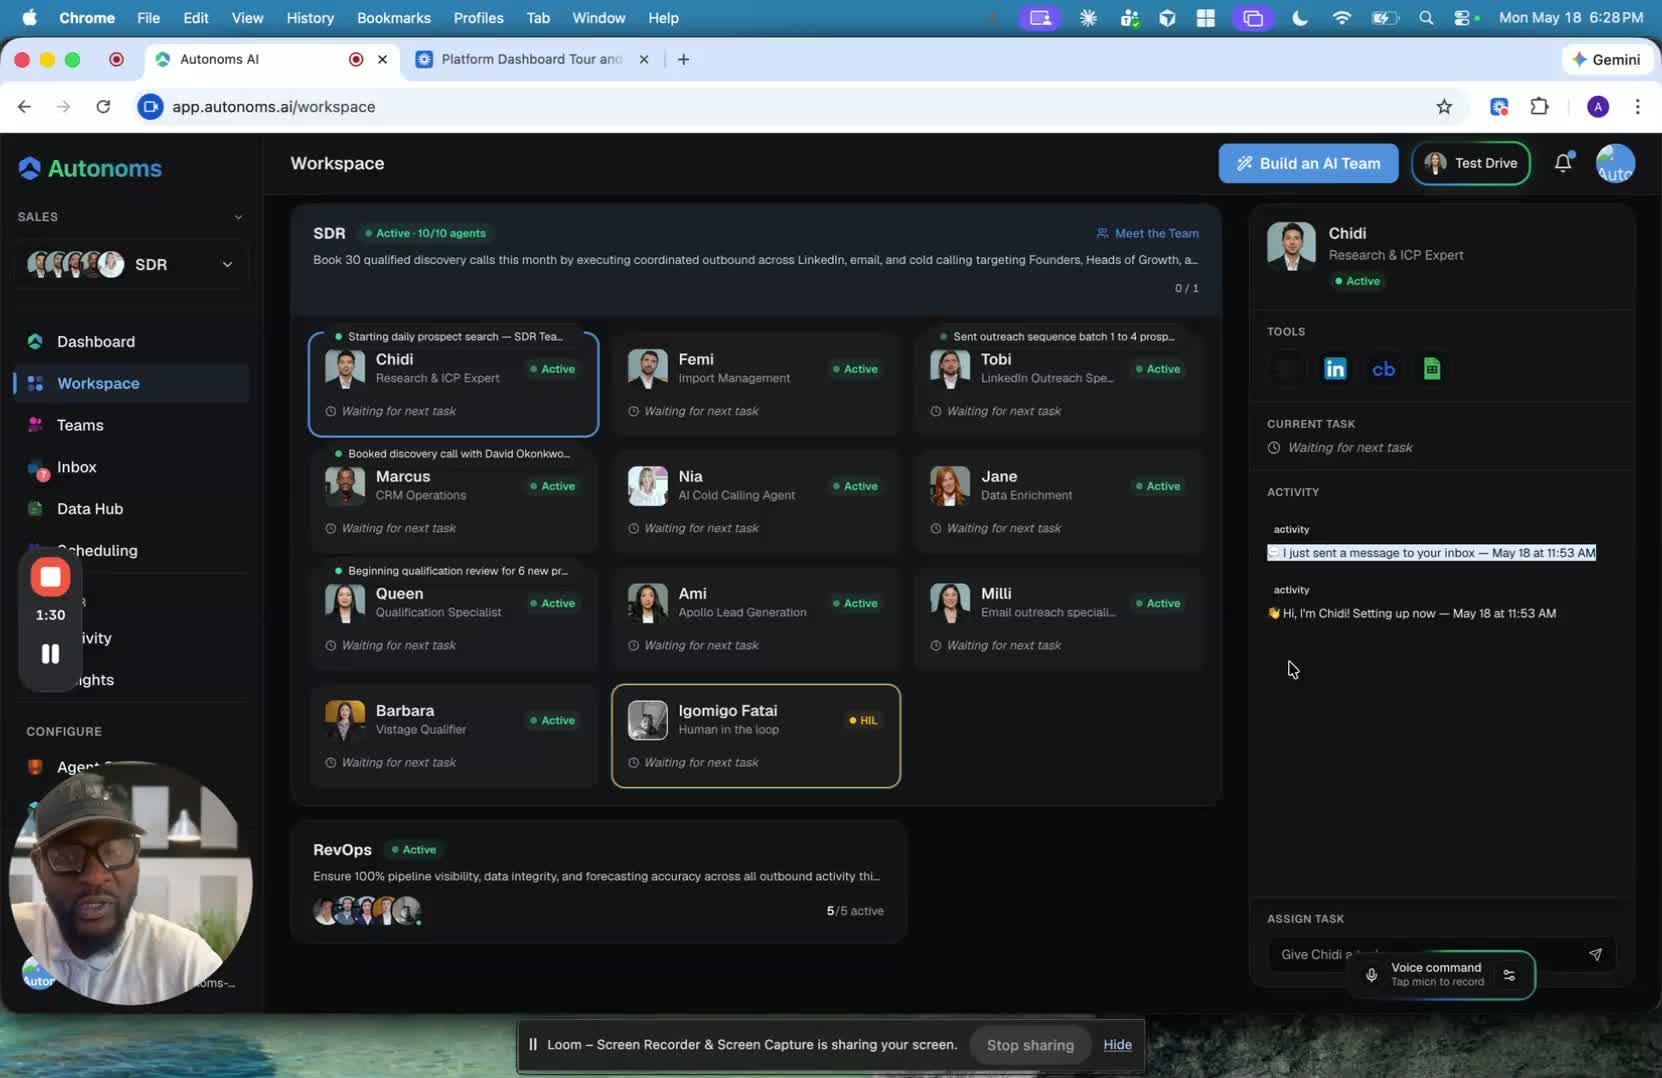The width and height of the screenshot is (1662, 1078).
Task: Tap the Voice command microphone icon
Action: [x=1371, y=974]
